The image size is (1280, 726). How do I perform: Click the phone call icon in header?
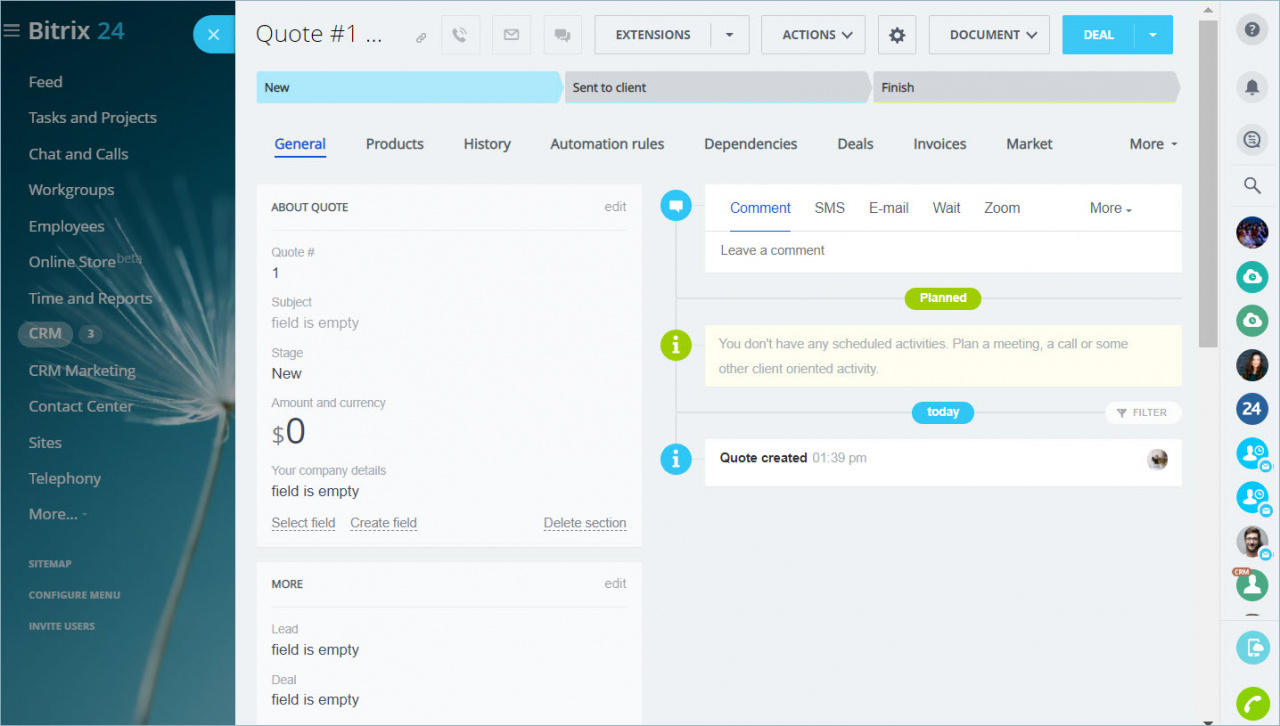point(460,35)
